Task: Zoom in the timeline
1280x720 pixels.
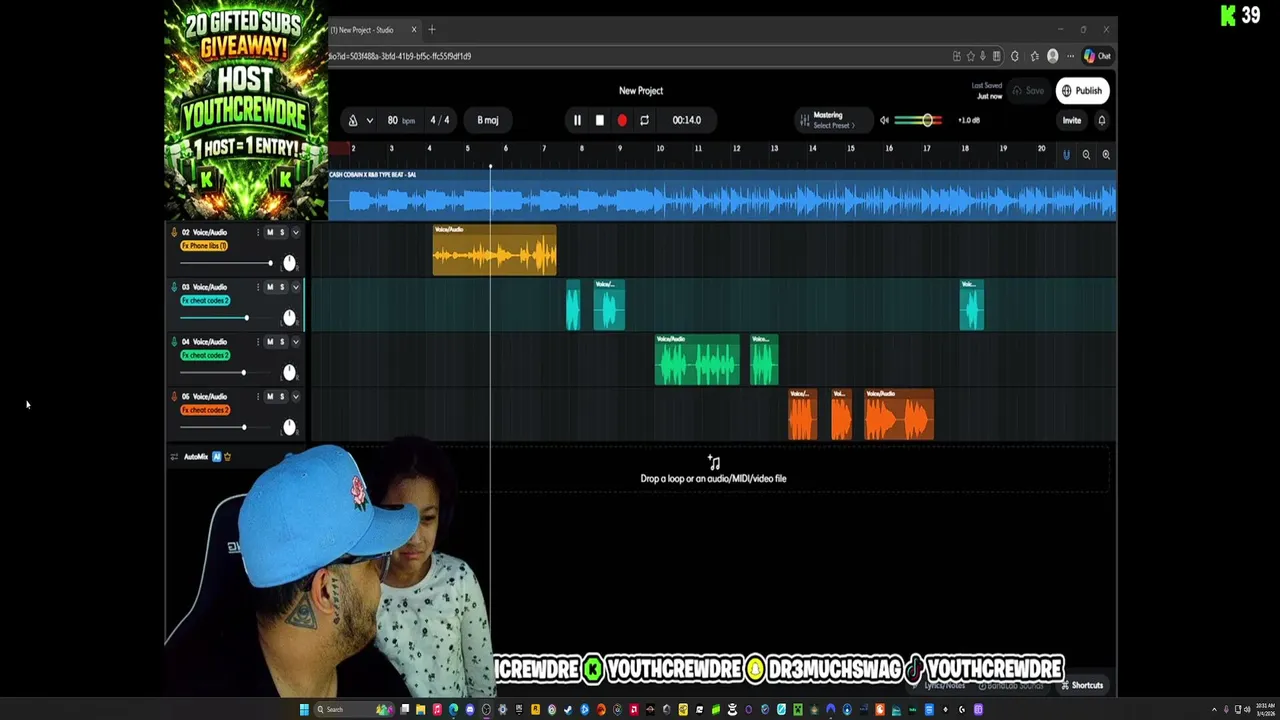Action: coord(1106,155)
